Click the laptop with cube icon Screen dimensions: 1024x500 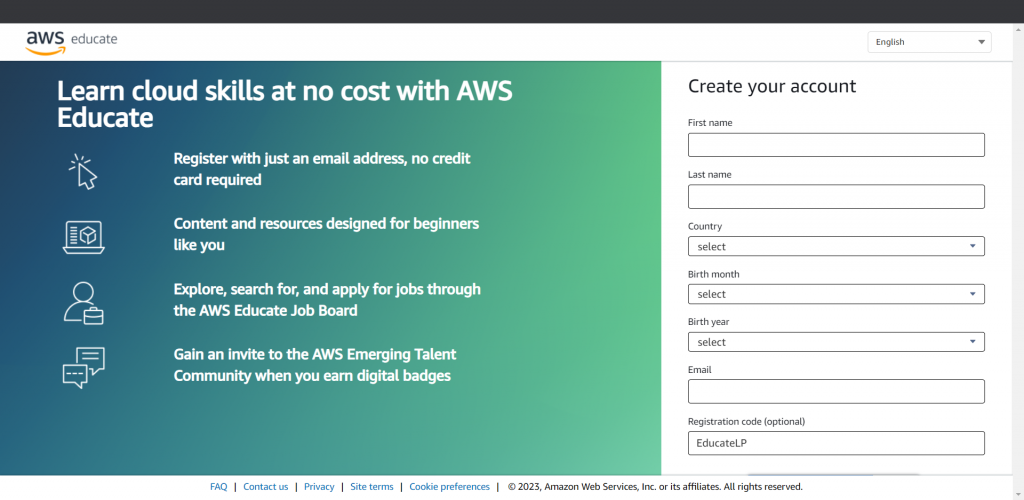[84, 236]
